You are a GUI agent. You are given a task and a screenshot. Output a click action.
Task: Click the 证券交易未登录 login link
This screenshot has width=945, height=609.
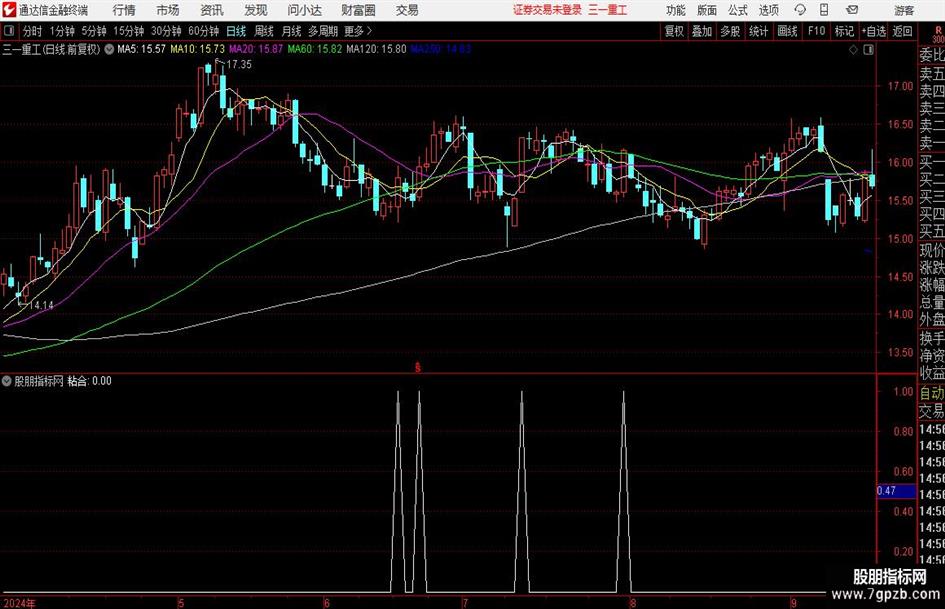tap(547, 10)
